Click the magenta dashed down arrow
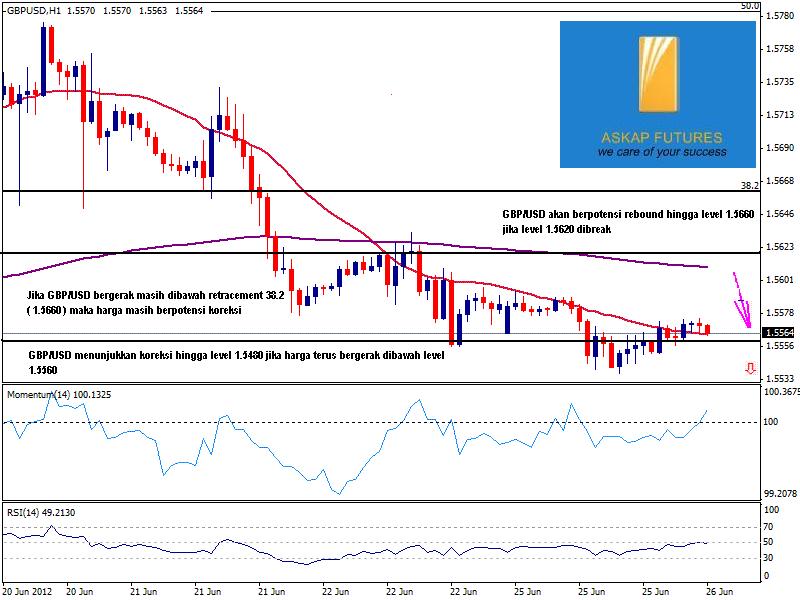800x600 pixels. [741, 300]
